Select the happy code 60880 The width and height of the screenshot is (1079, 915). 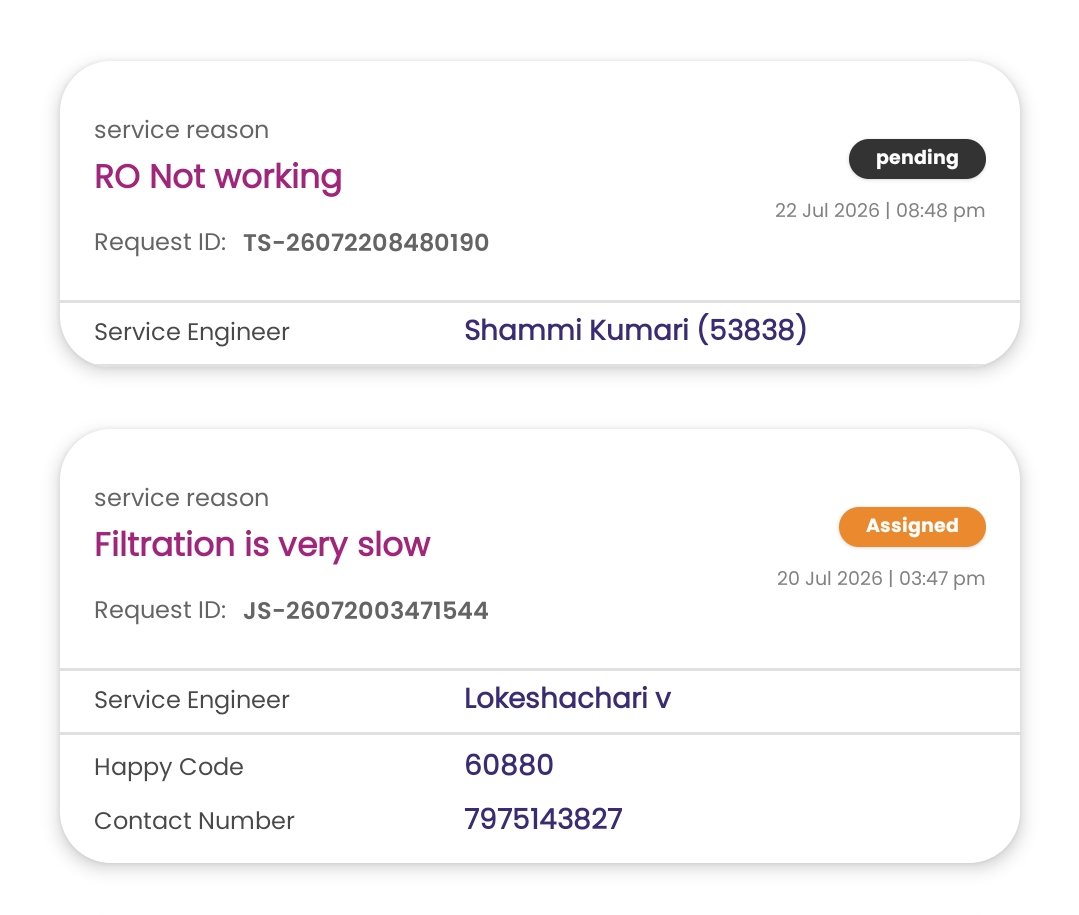coord(509,765)
